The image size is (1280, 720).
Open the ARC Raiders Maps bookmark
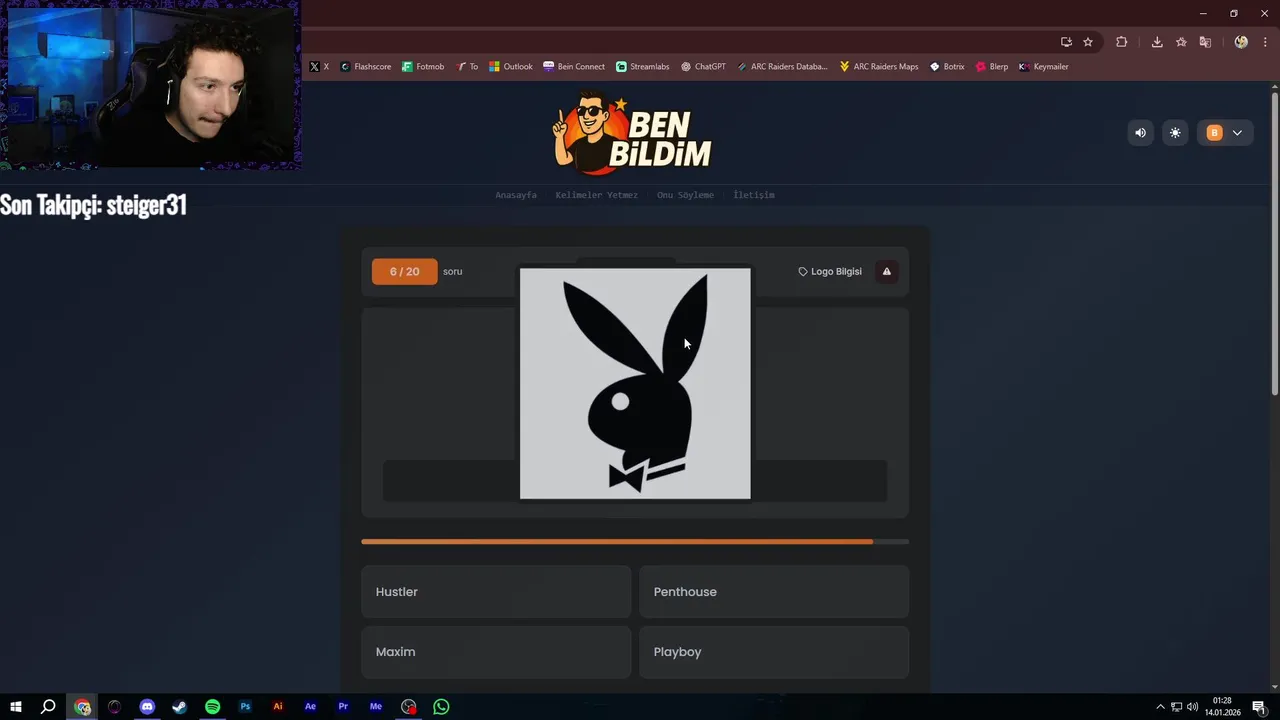tap(879, 67)
